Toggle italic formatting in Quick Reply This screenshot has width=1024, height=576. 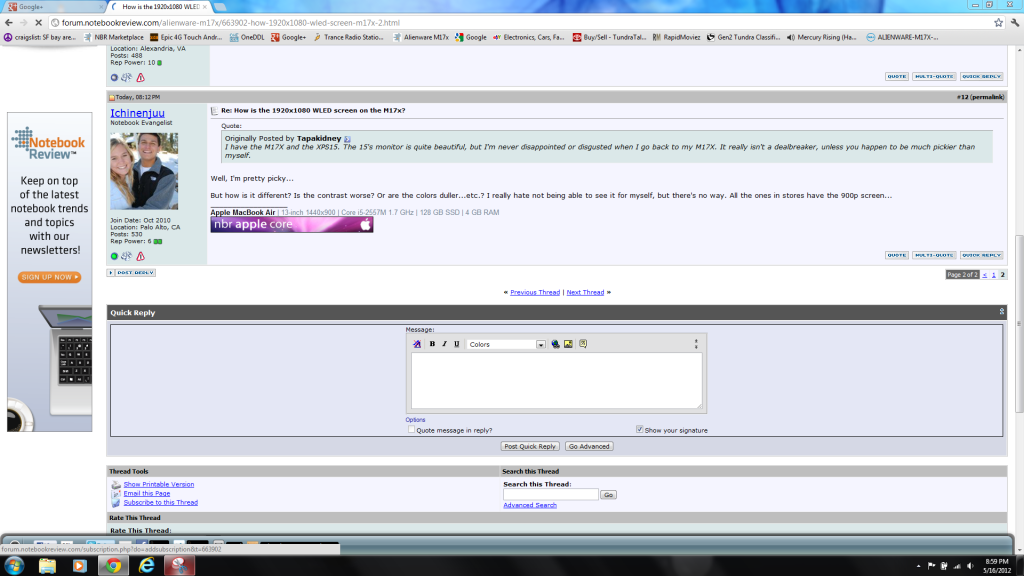tap(444, 344)
